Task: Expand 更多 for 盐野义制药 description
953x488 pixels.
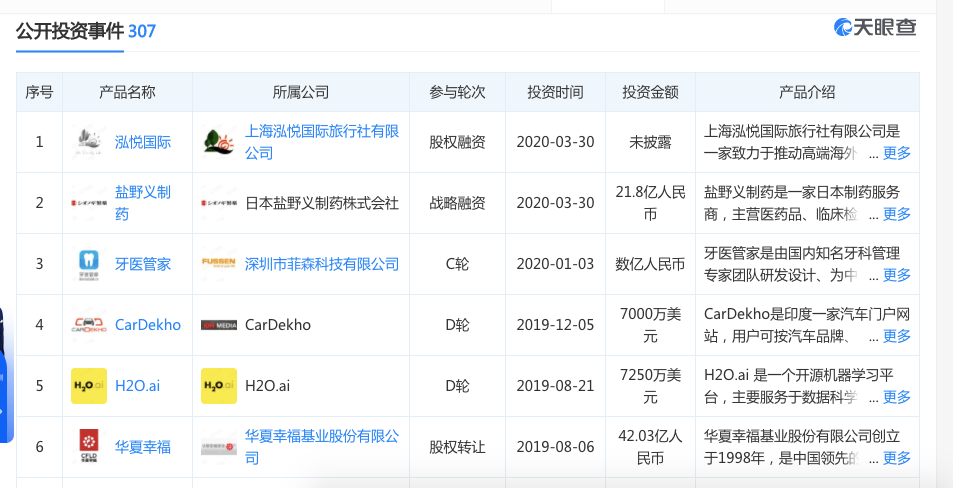Action: pyautogui.click(x=896, y=214)
